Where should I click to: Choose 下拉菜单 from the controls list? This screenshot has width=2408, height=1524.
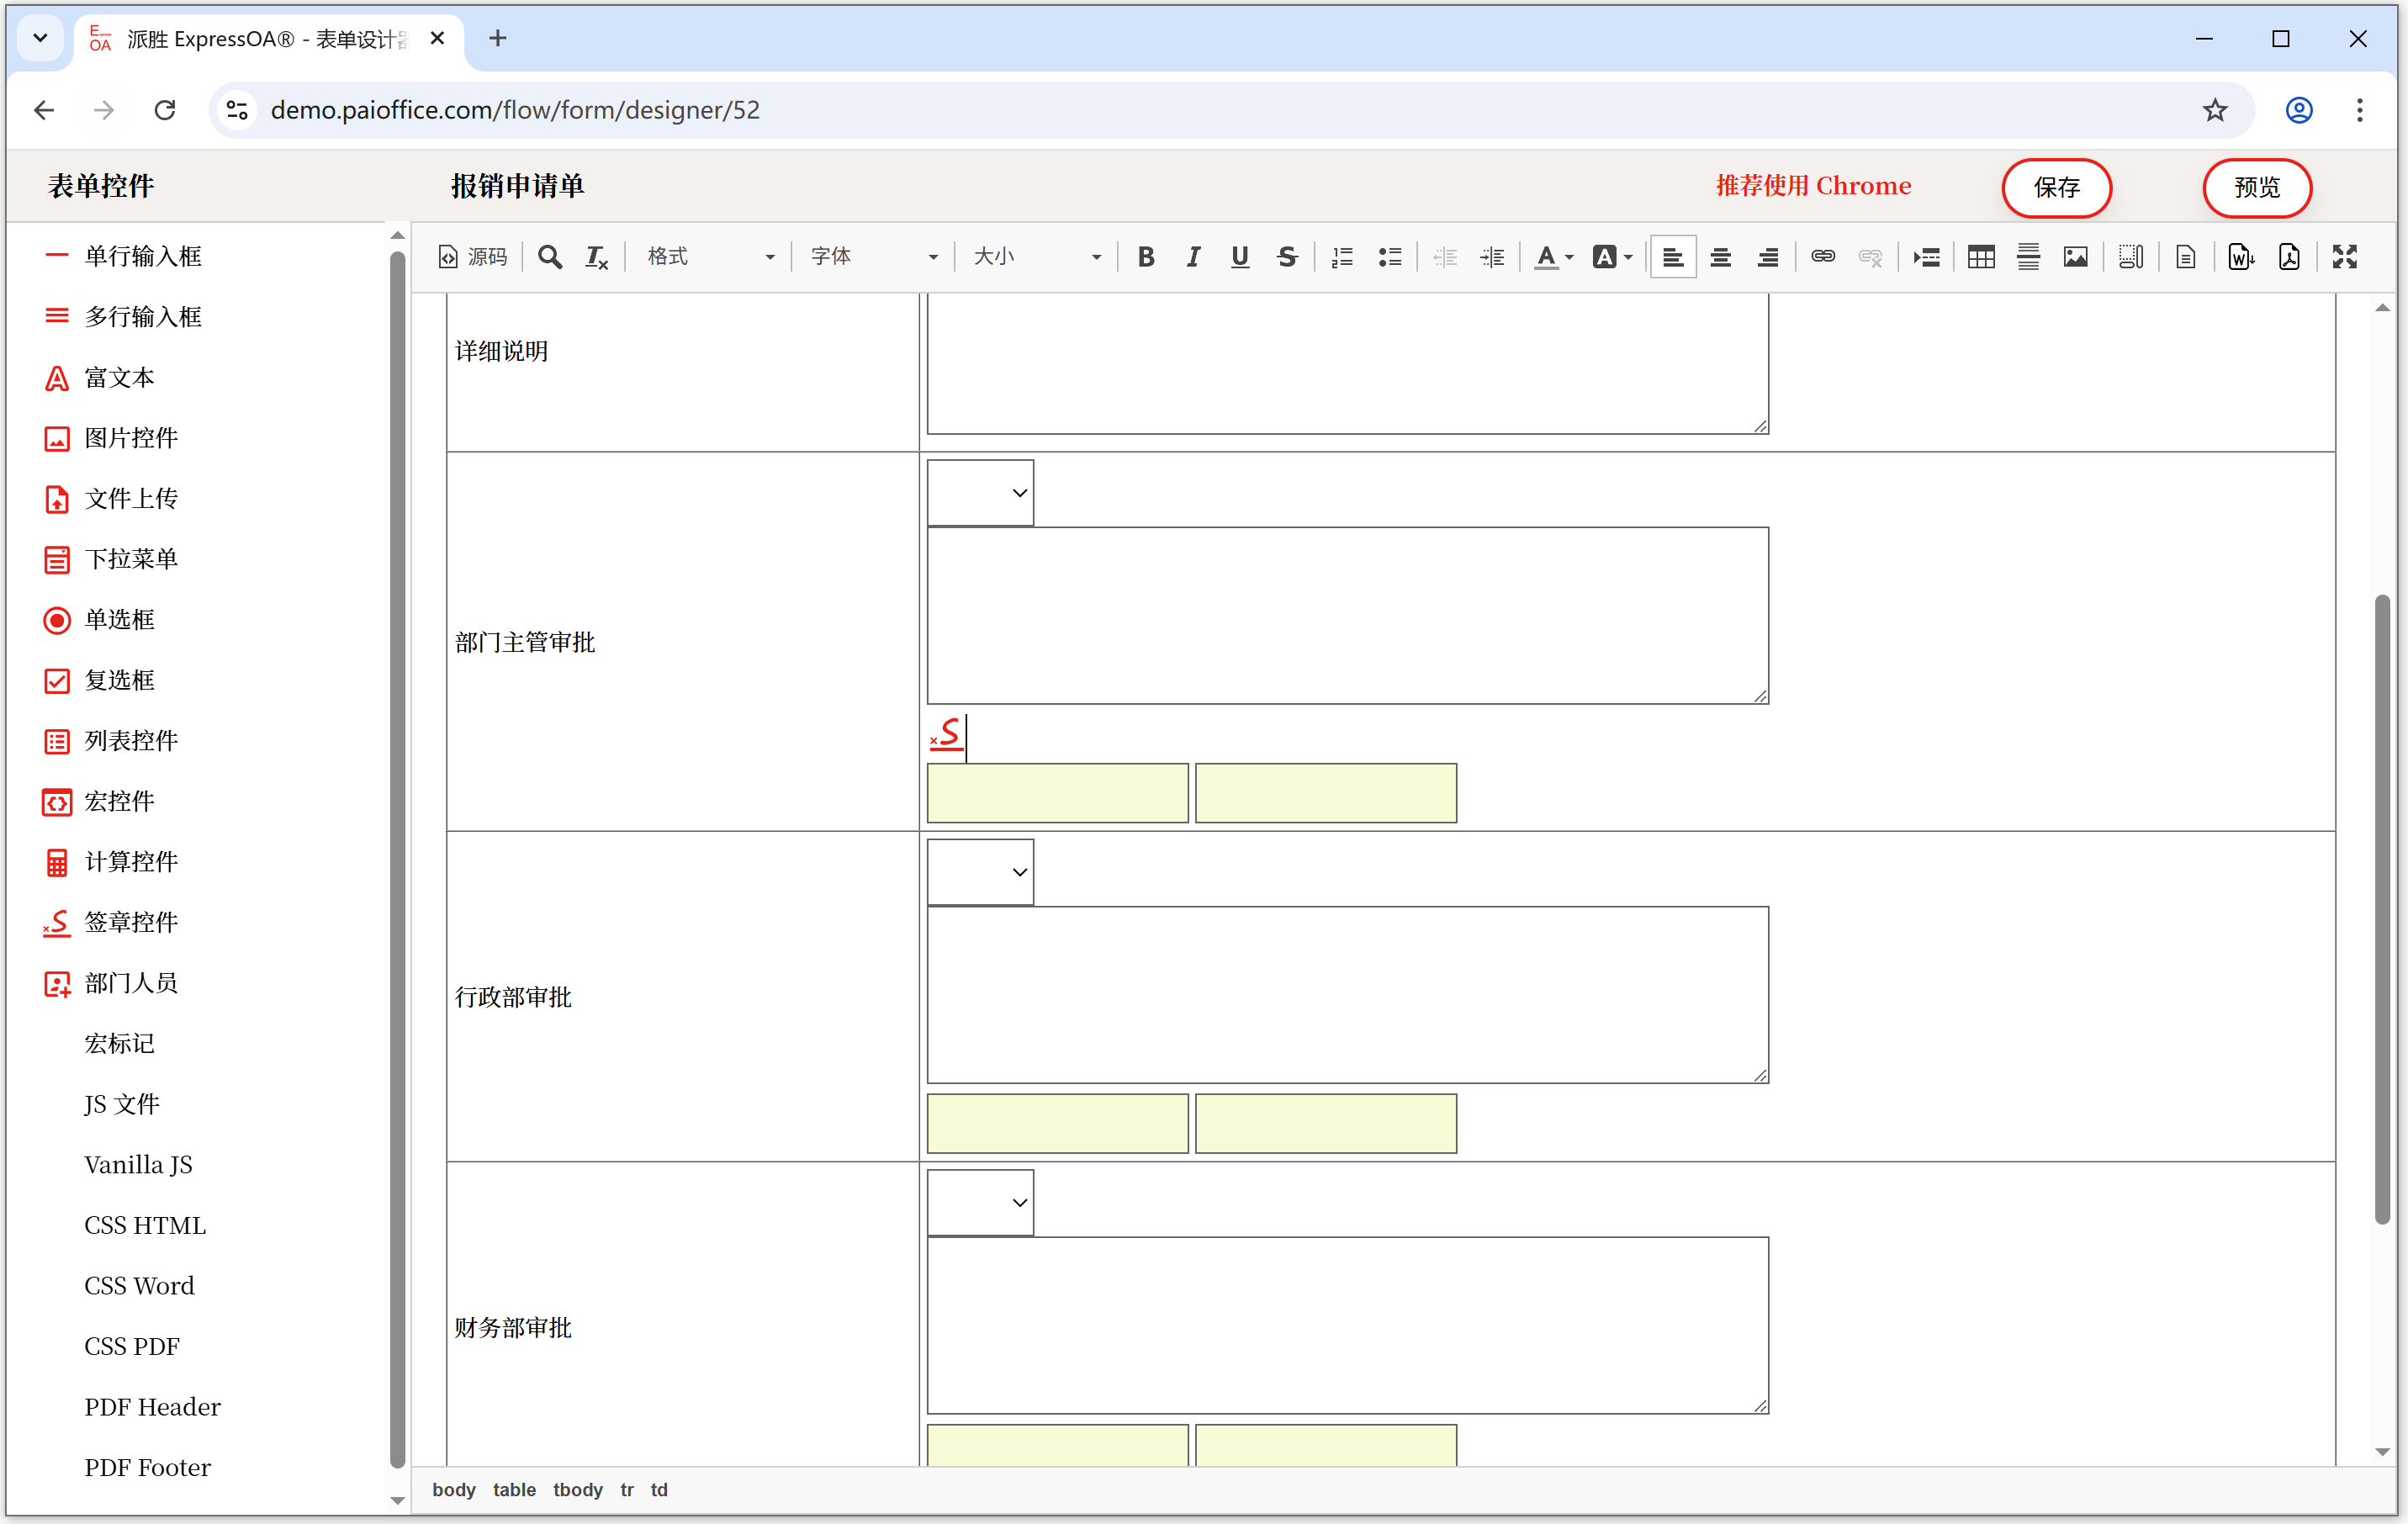pos(130,559)
